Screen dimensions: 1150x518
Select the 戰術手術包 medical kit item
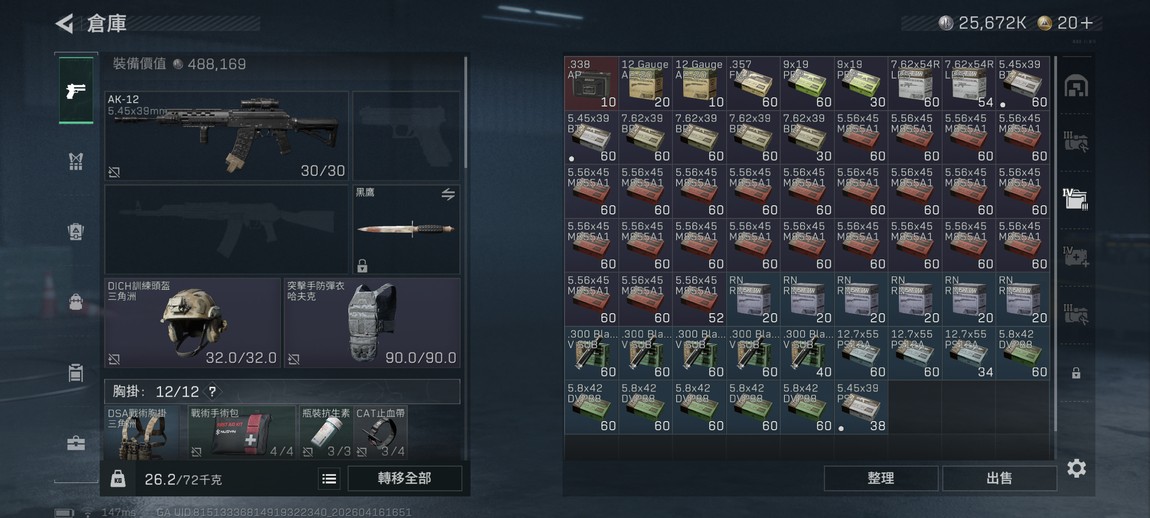click(x=241, y=432)
